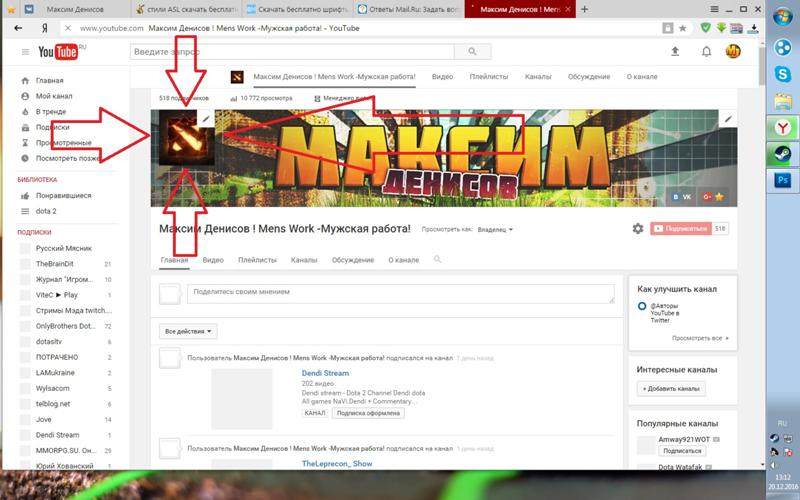
Task: Click the YouTube logo
Action: pyautogui.click(x=58, y=52)
